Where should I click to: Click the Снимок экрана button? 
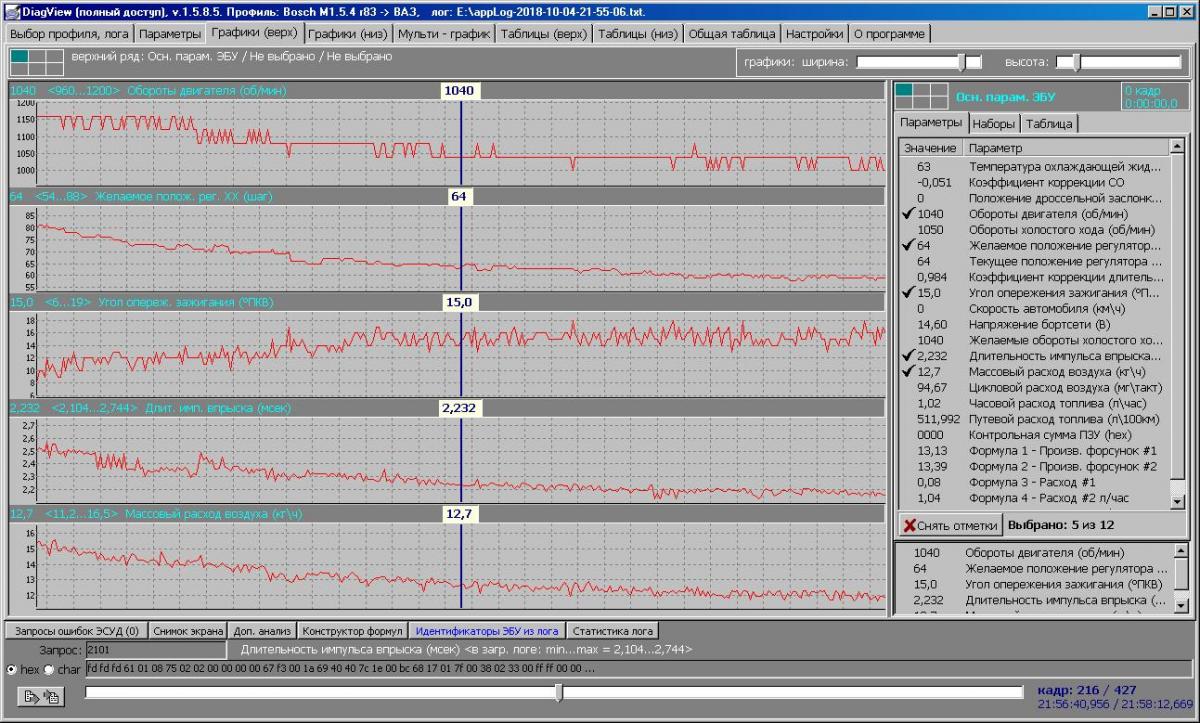188,631
